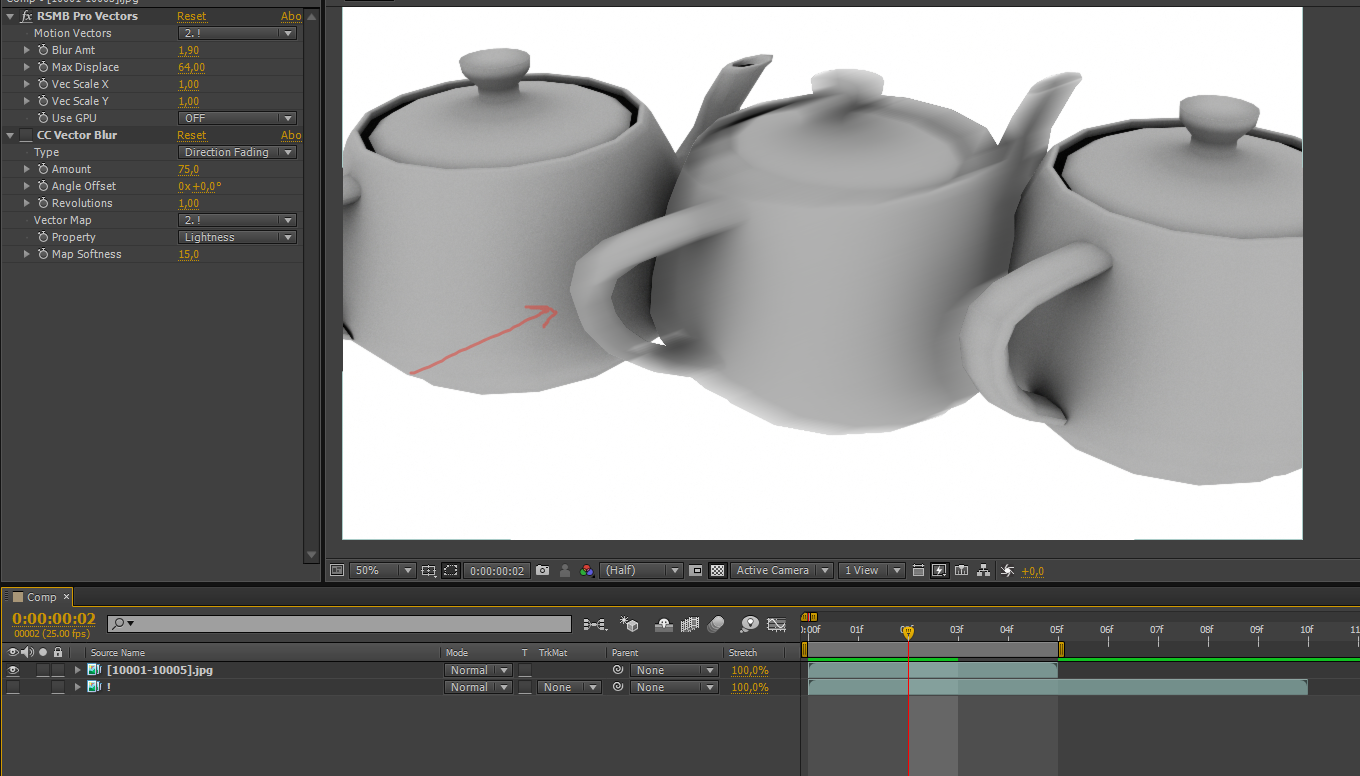The width and height of the screenshot is (1360, 776).
Task: Expand the Max Displace property
Action: tap(27, 67)
